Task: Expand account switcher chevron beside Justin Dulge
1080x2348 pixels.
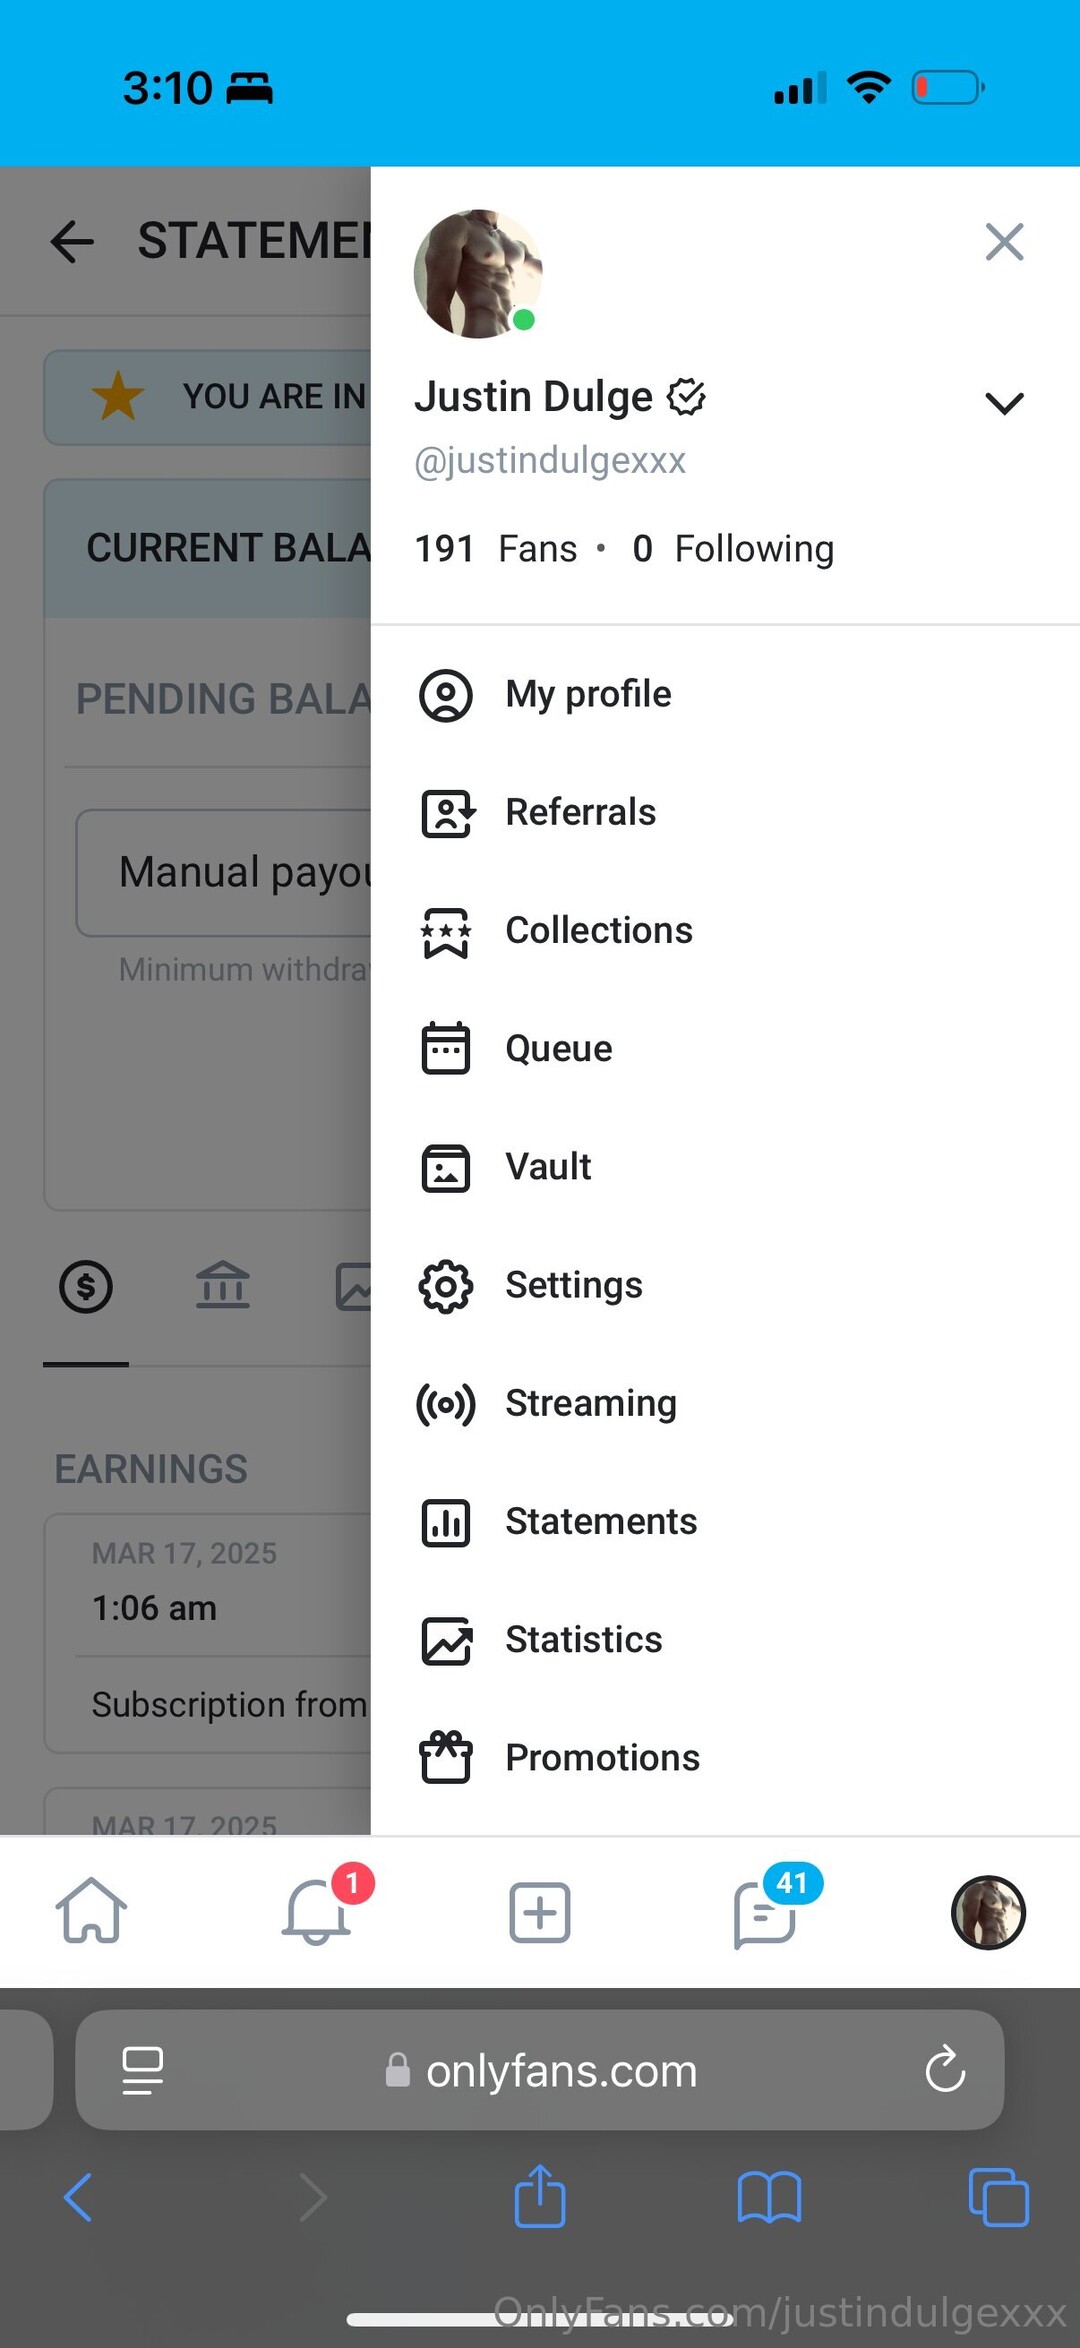Action: click(x=1004, y=403)
